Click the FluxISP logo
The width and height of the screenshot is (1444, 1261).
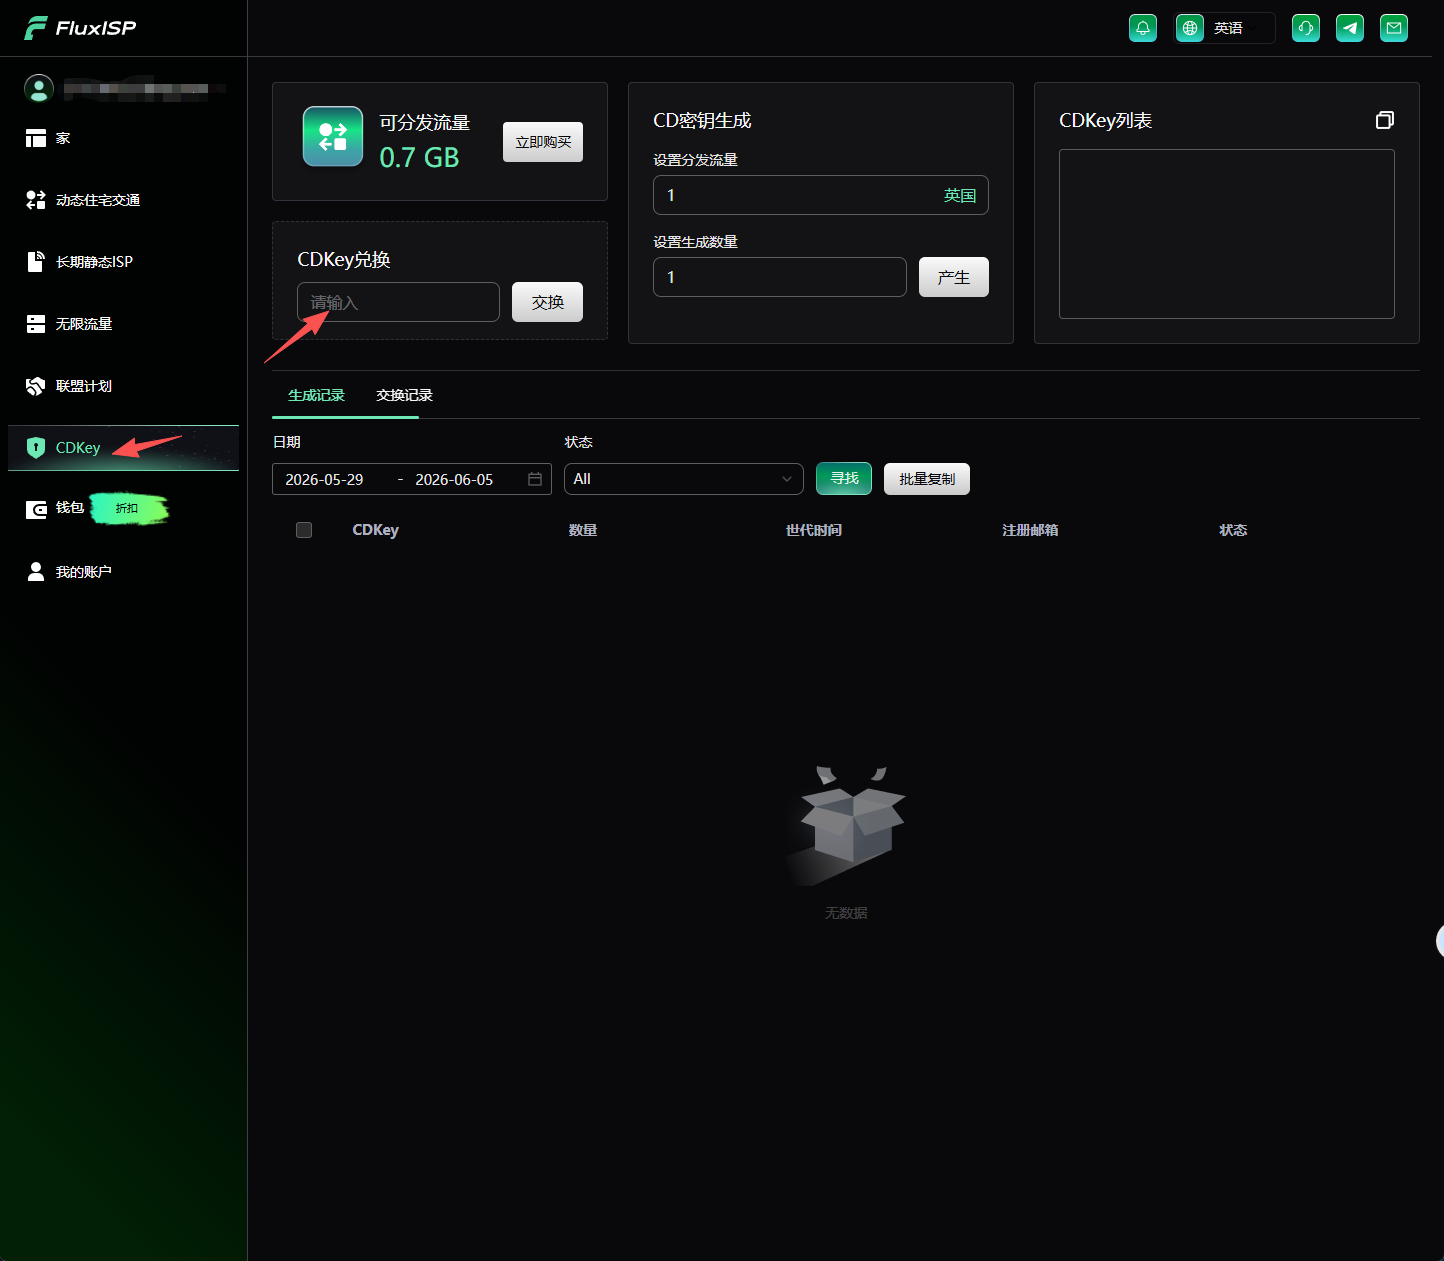point(80,28)
